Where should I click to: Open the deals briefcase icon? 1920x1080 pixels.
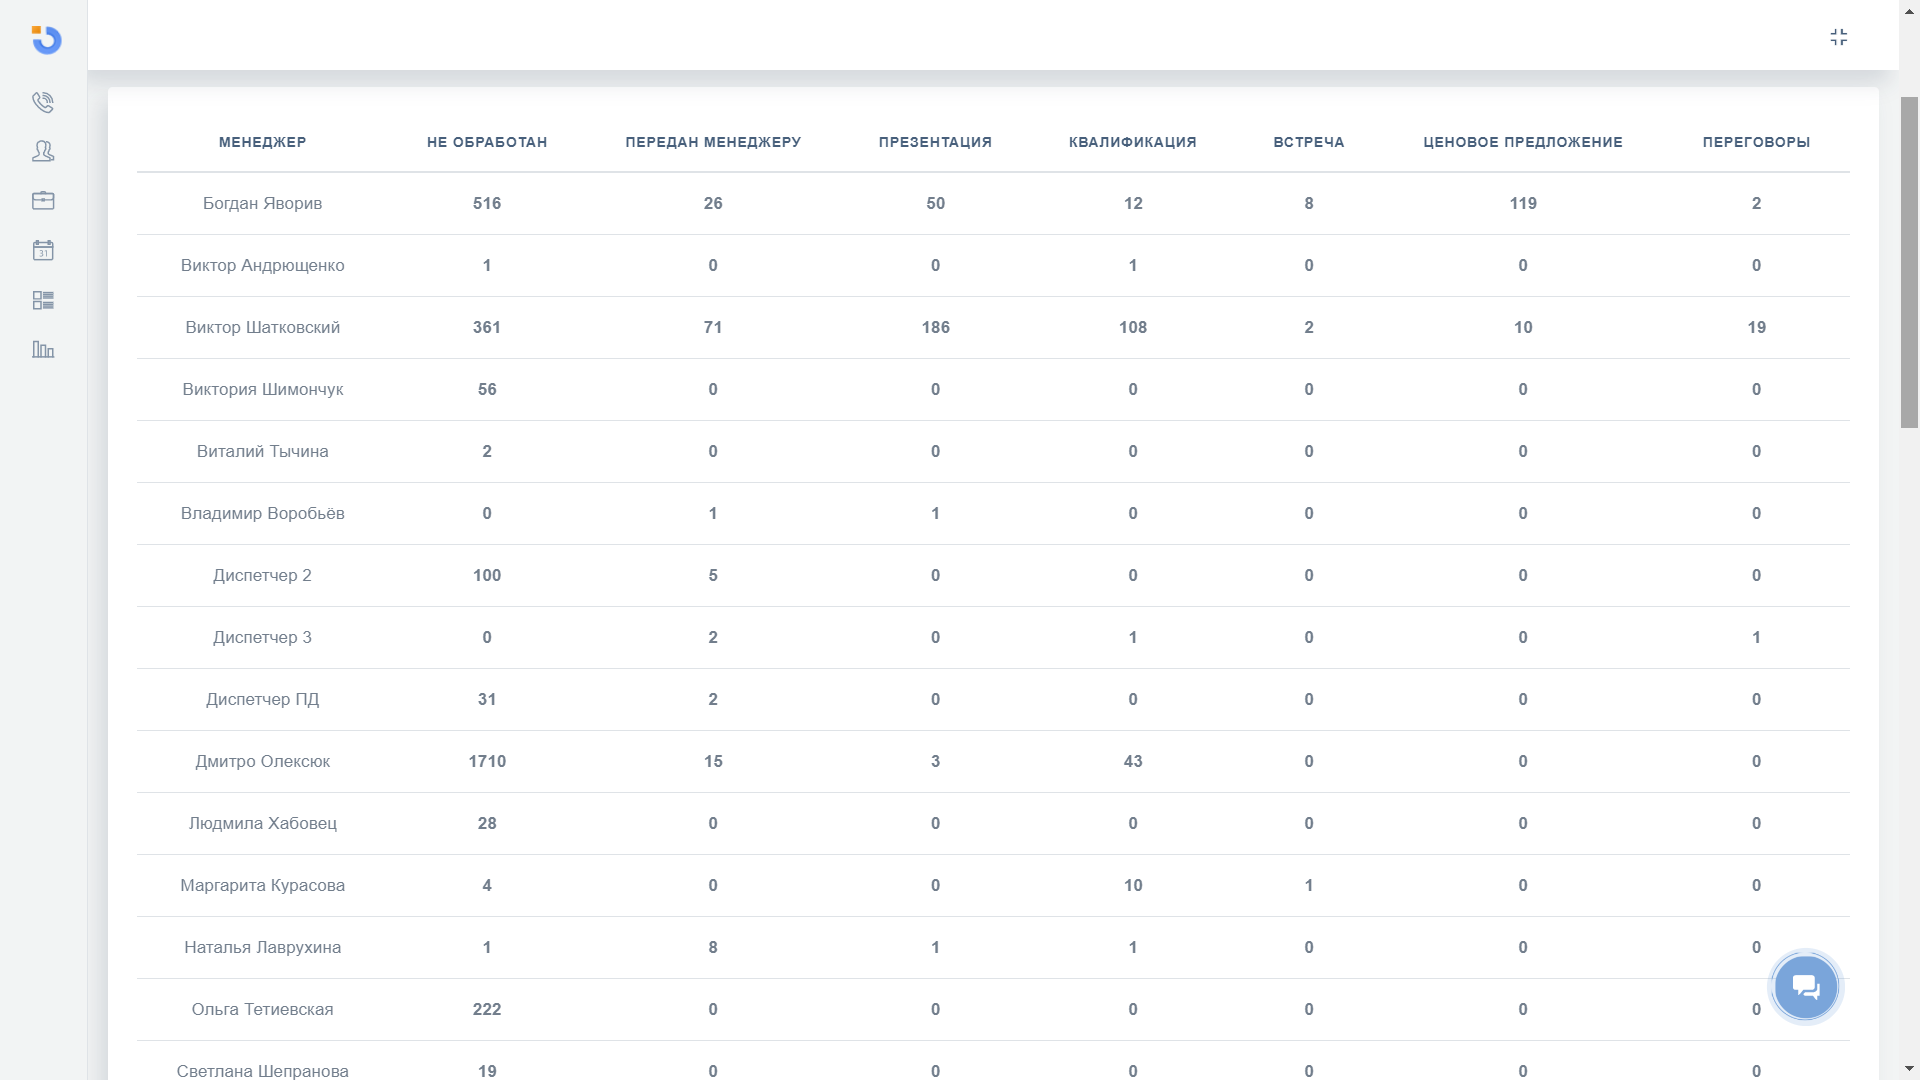(43, 201)
